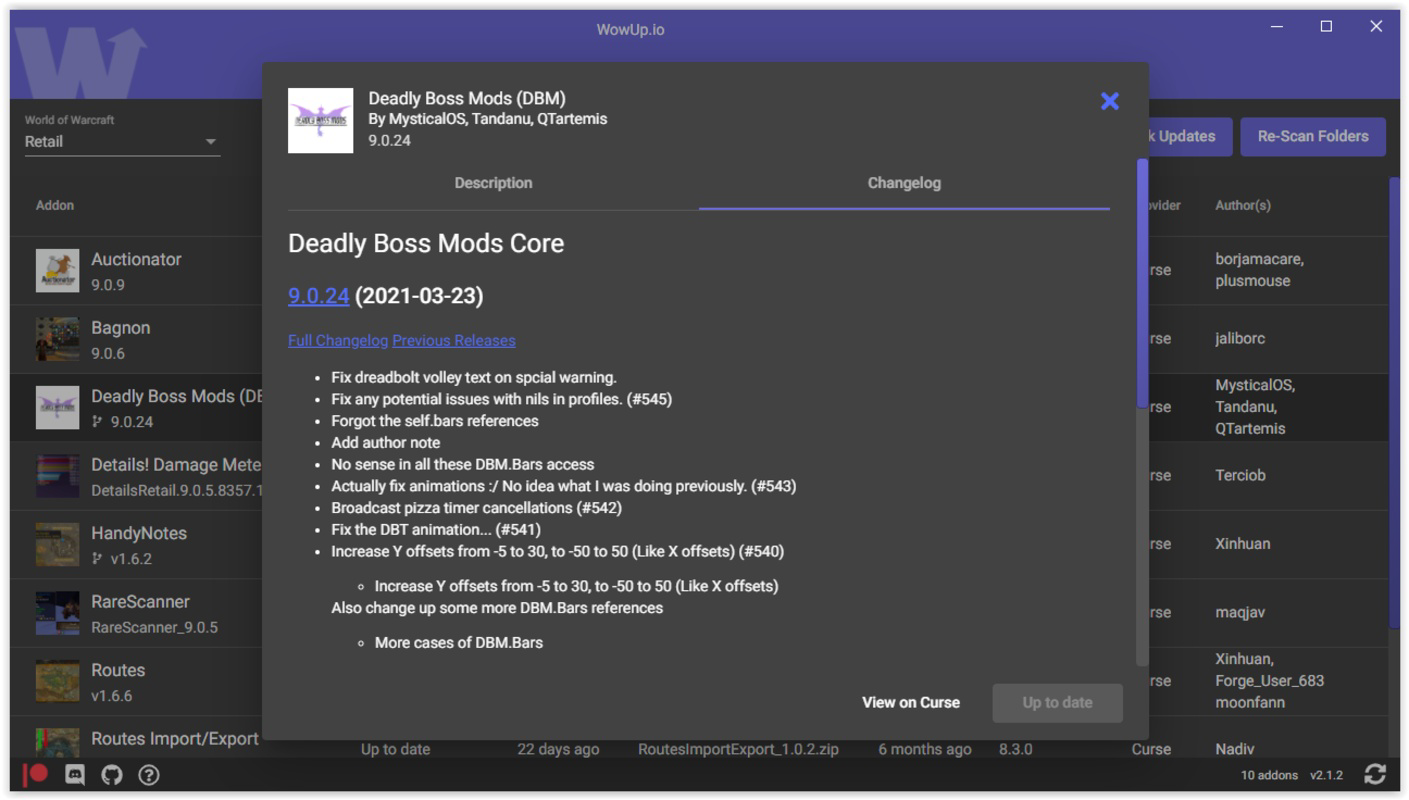This screenshot has height=800, width=1409.
Task: Click 'Broadcast pizza timer cancellations (#542)' entry
Action: 476,508
